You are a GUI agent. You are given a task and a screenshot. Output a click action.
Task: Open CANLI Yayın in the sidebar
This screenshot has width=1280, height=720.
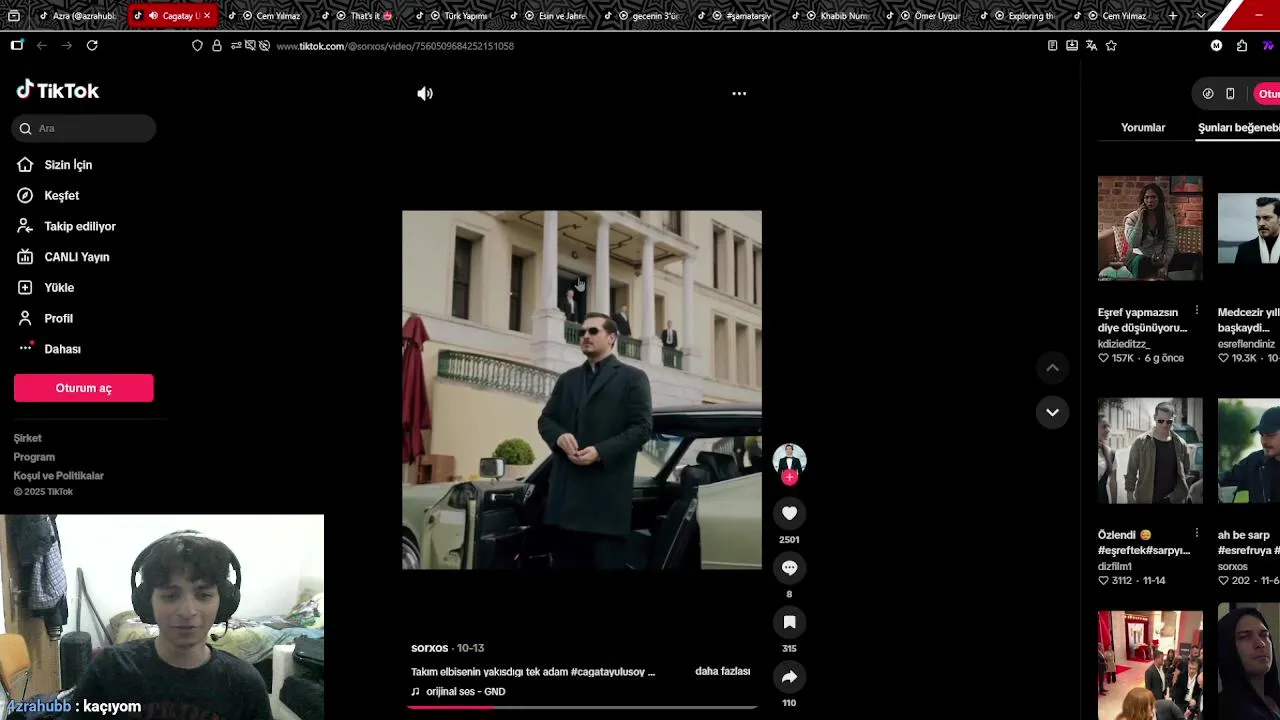tap(76, 257)
